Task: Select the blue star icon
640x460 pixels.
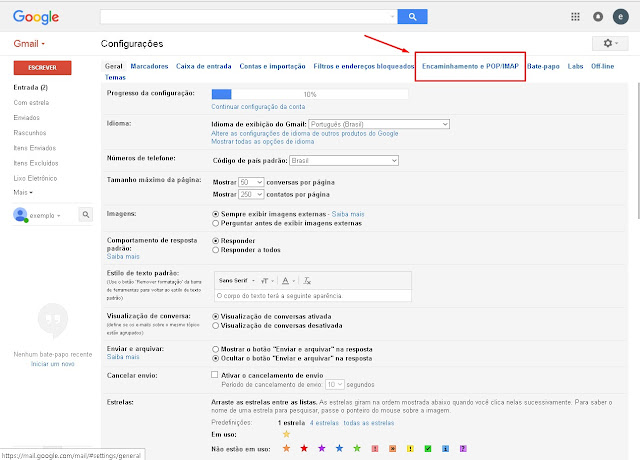Action: (339, 449)
